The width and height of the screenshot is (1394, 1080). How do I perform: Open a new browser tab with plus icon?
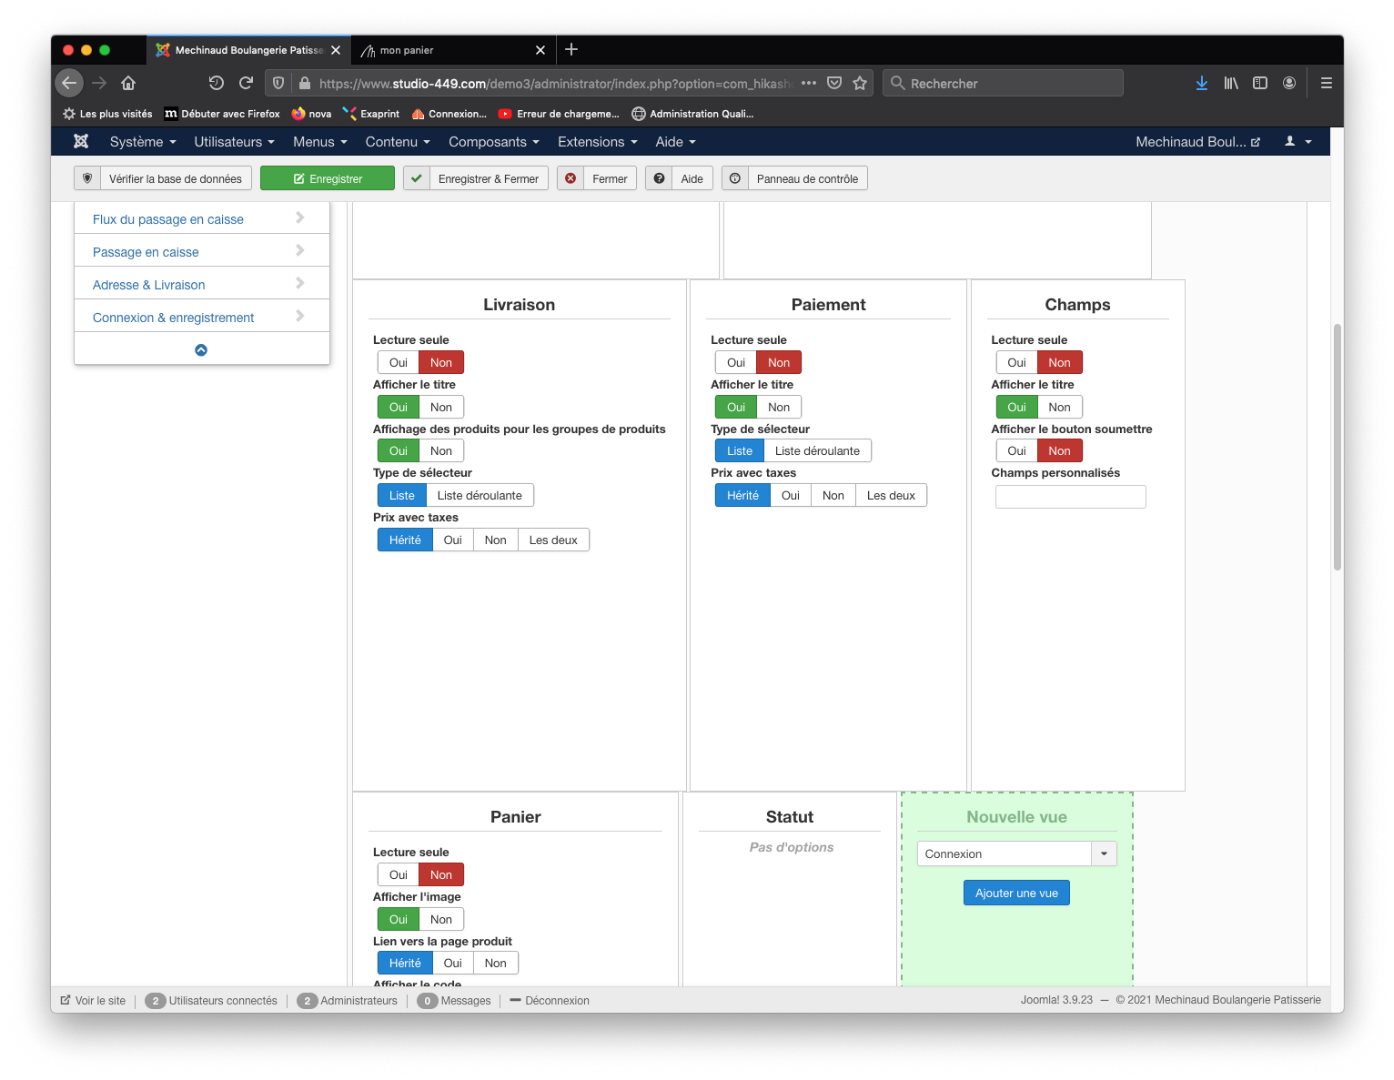click(571, 49)
